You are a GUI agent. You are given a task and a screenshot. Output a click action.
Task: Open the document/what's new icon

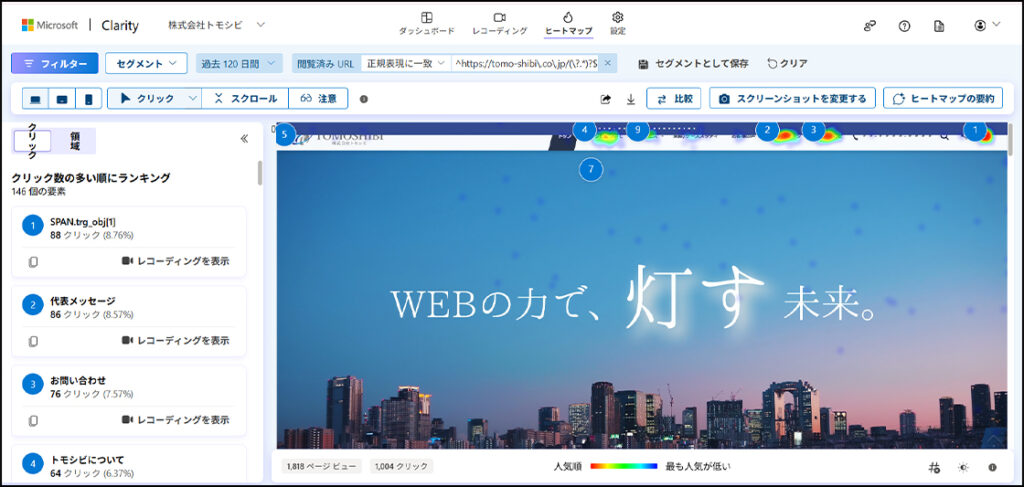[x=938, y=25]
